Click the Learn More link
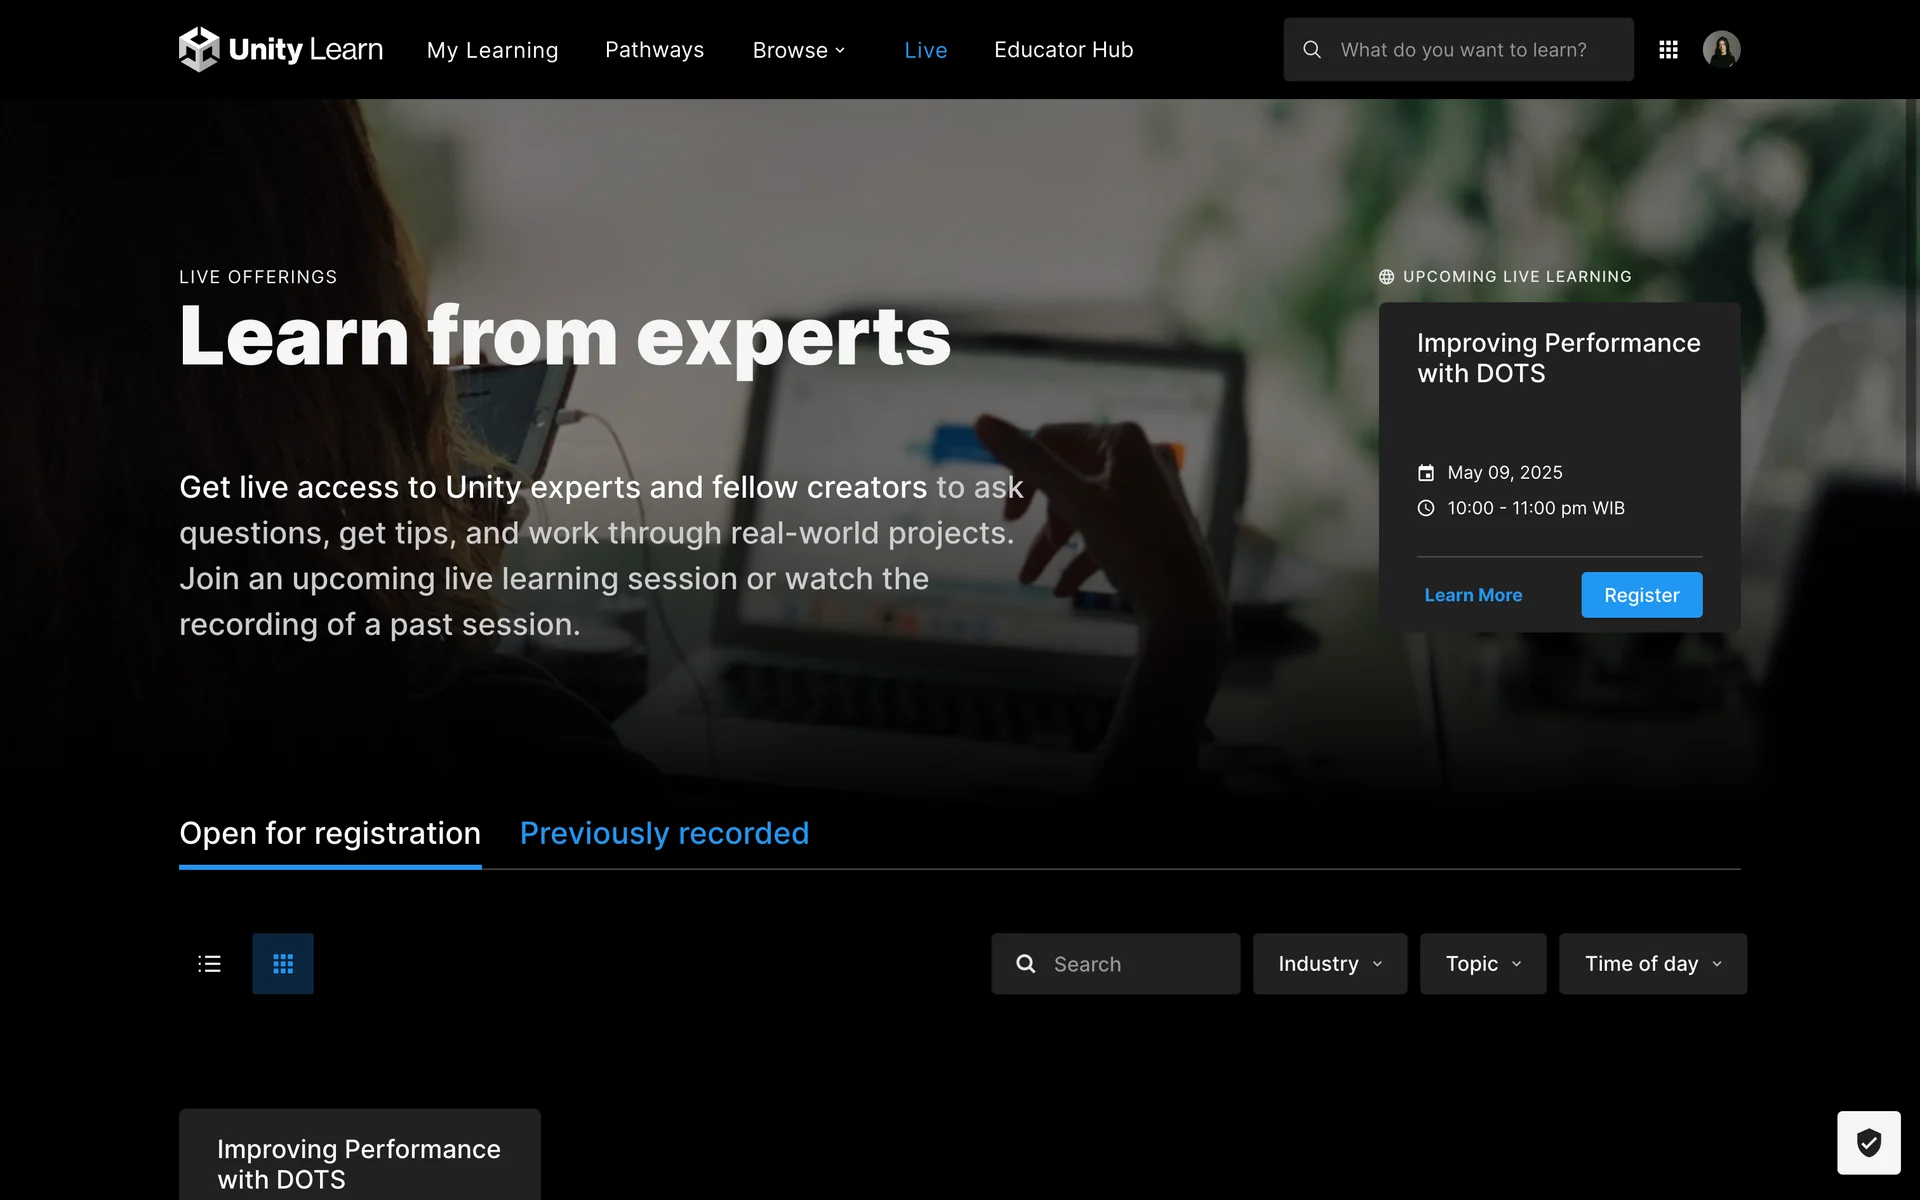 [x=1473, y=595]
